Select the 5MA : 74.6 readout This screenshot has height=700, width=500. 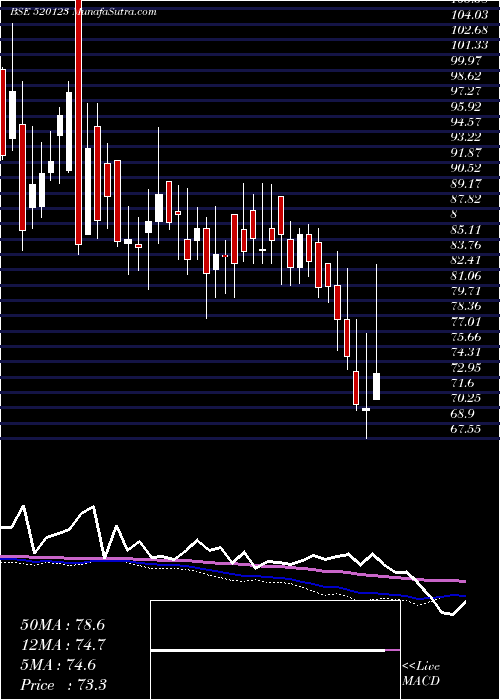click(58, 665)
